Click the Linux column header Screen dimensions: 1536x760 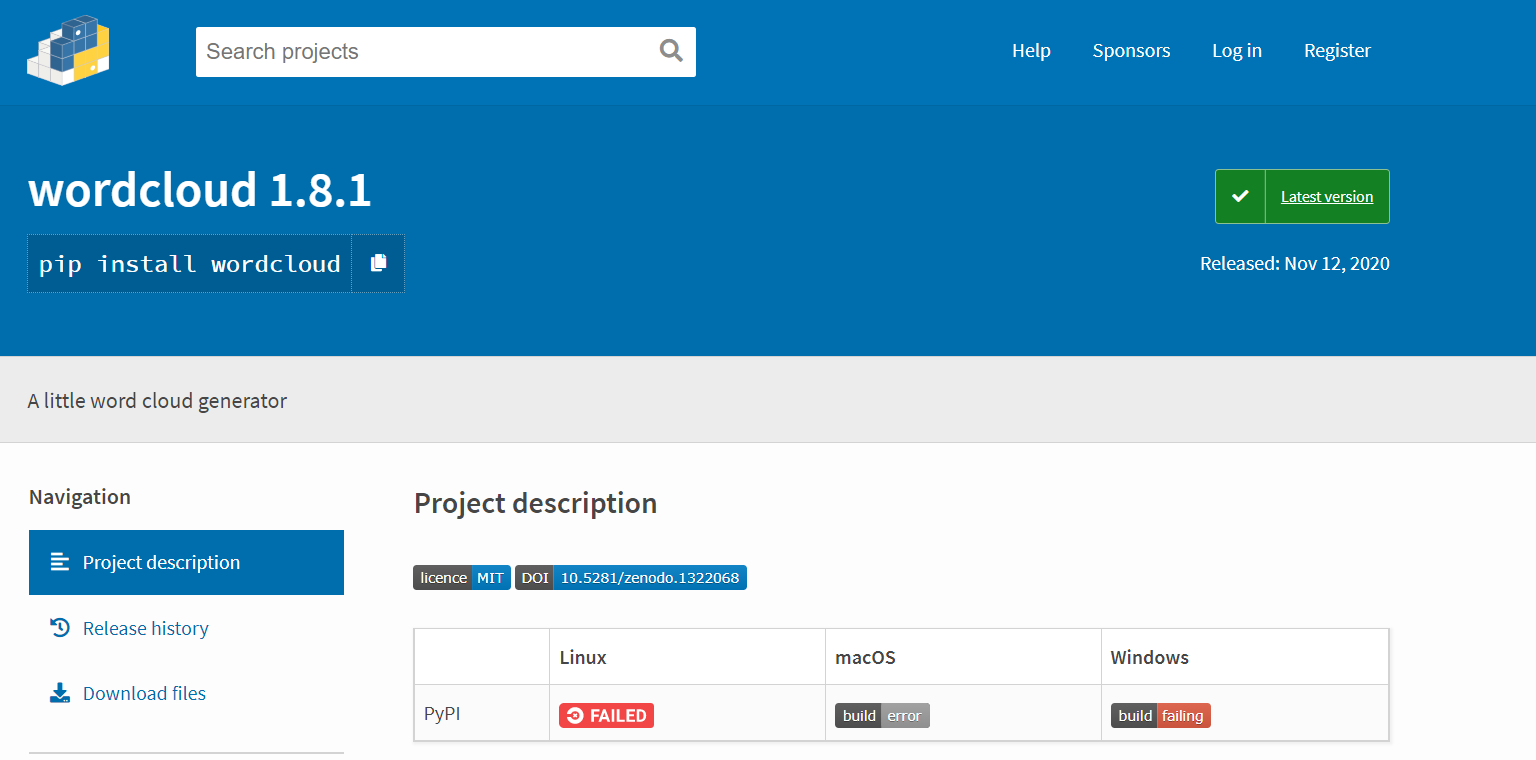coord(583,657)
